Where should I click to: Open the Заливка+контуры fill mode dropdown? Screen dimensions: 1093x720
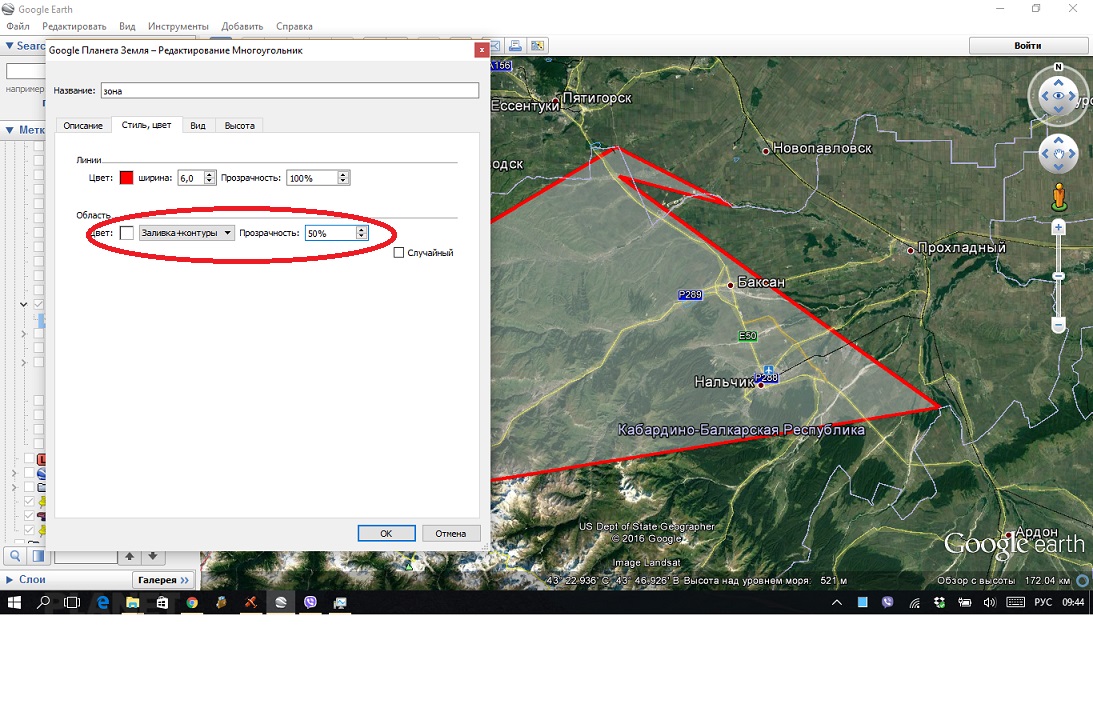[187, 233]
